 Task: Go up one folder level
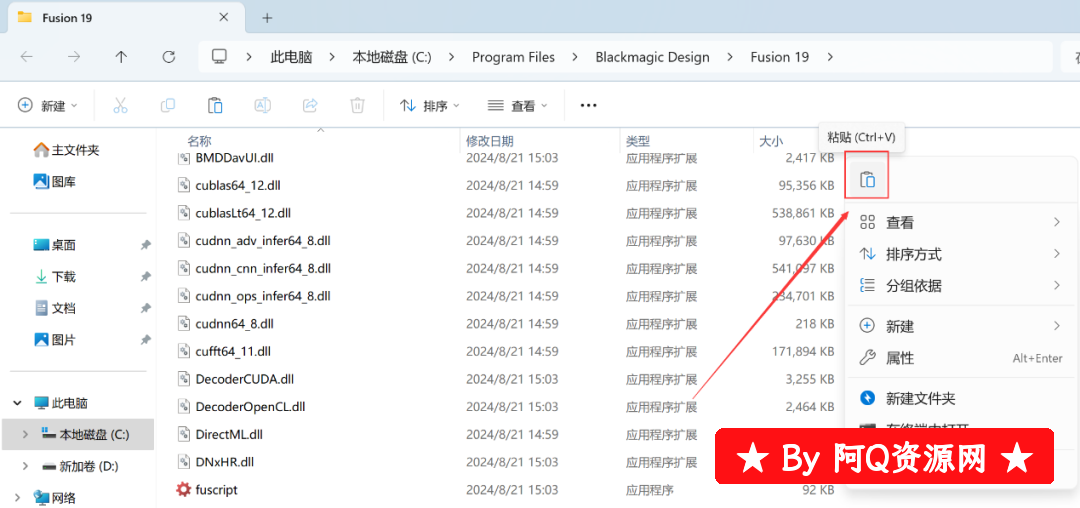click(121, 57)
